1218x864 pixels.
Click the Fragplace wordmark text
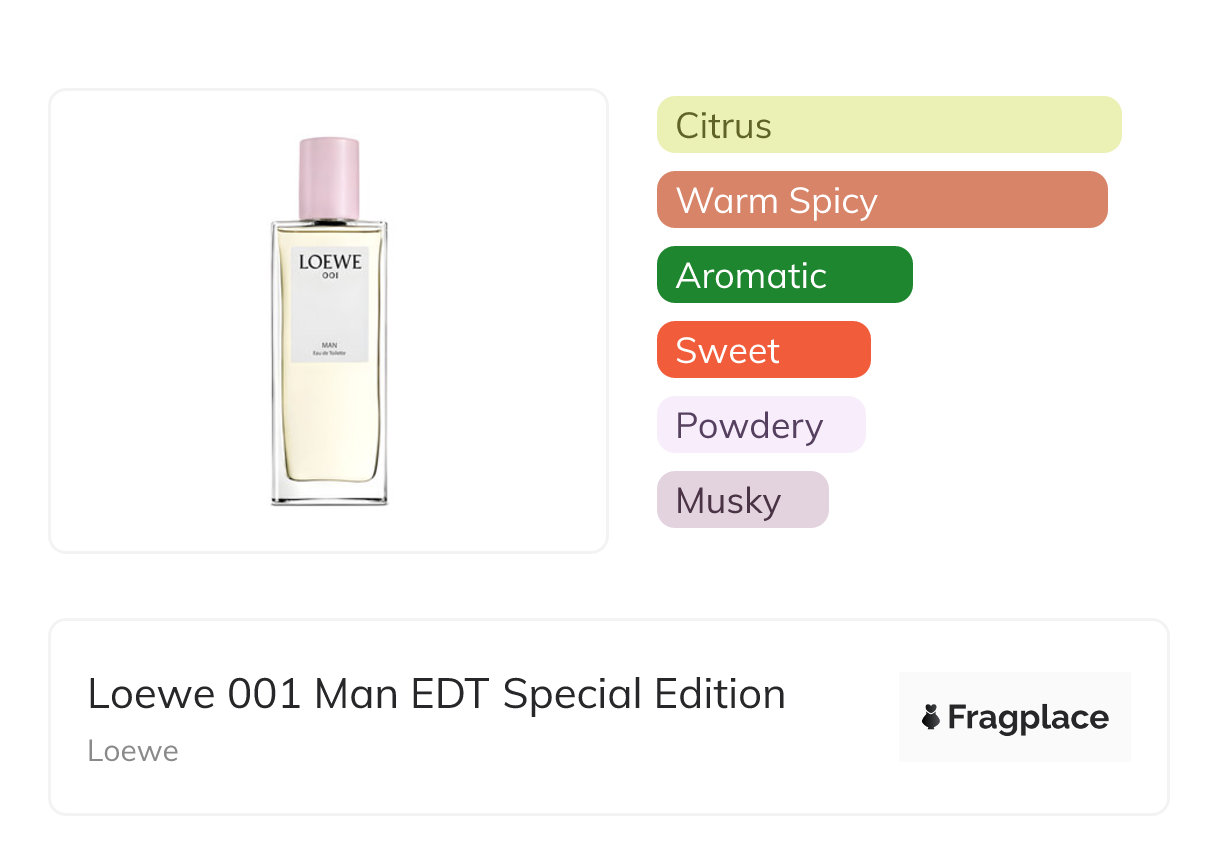click(1028, 718)
